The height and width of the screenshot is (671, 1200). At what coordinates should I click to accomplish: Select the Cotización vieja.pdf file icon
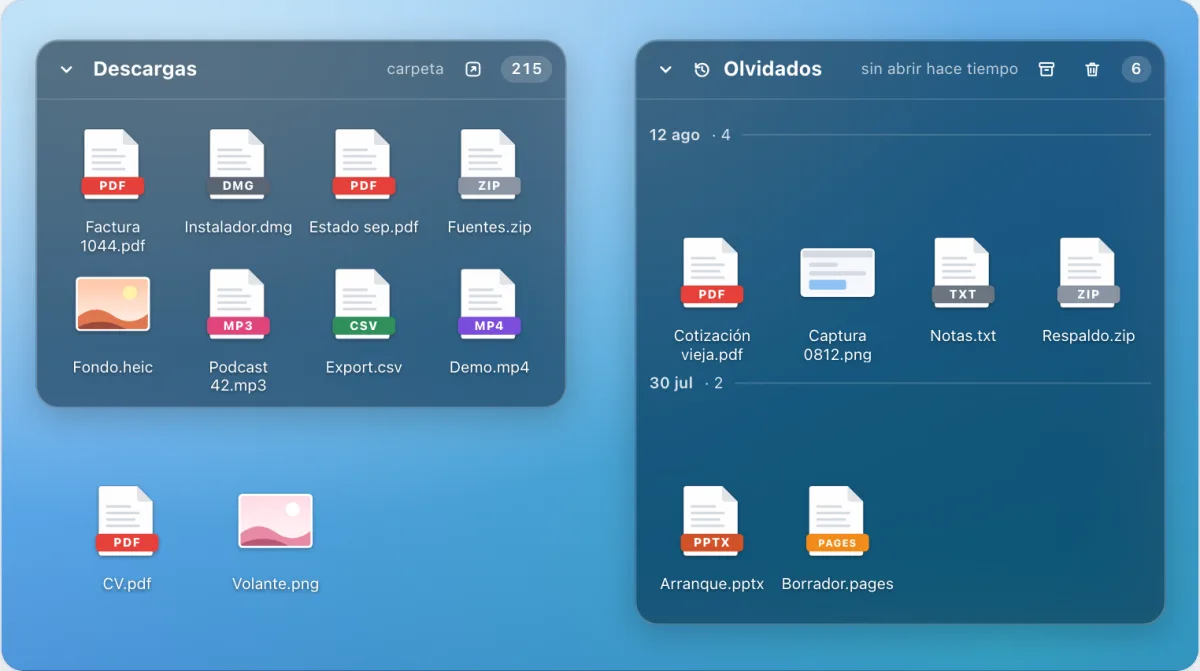[712, 274]
